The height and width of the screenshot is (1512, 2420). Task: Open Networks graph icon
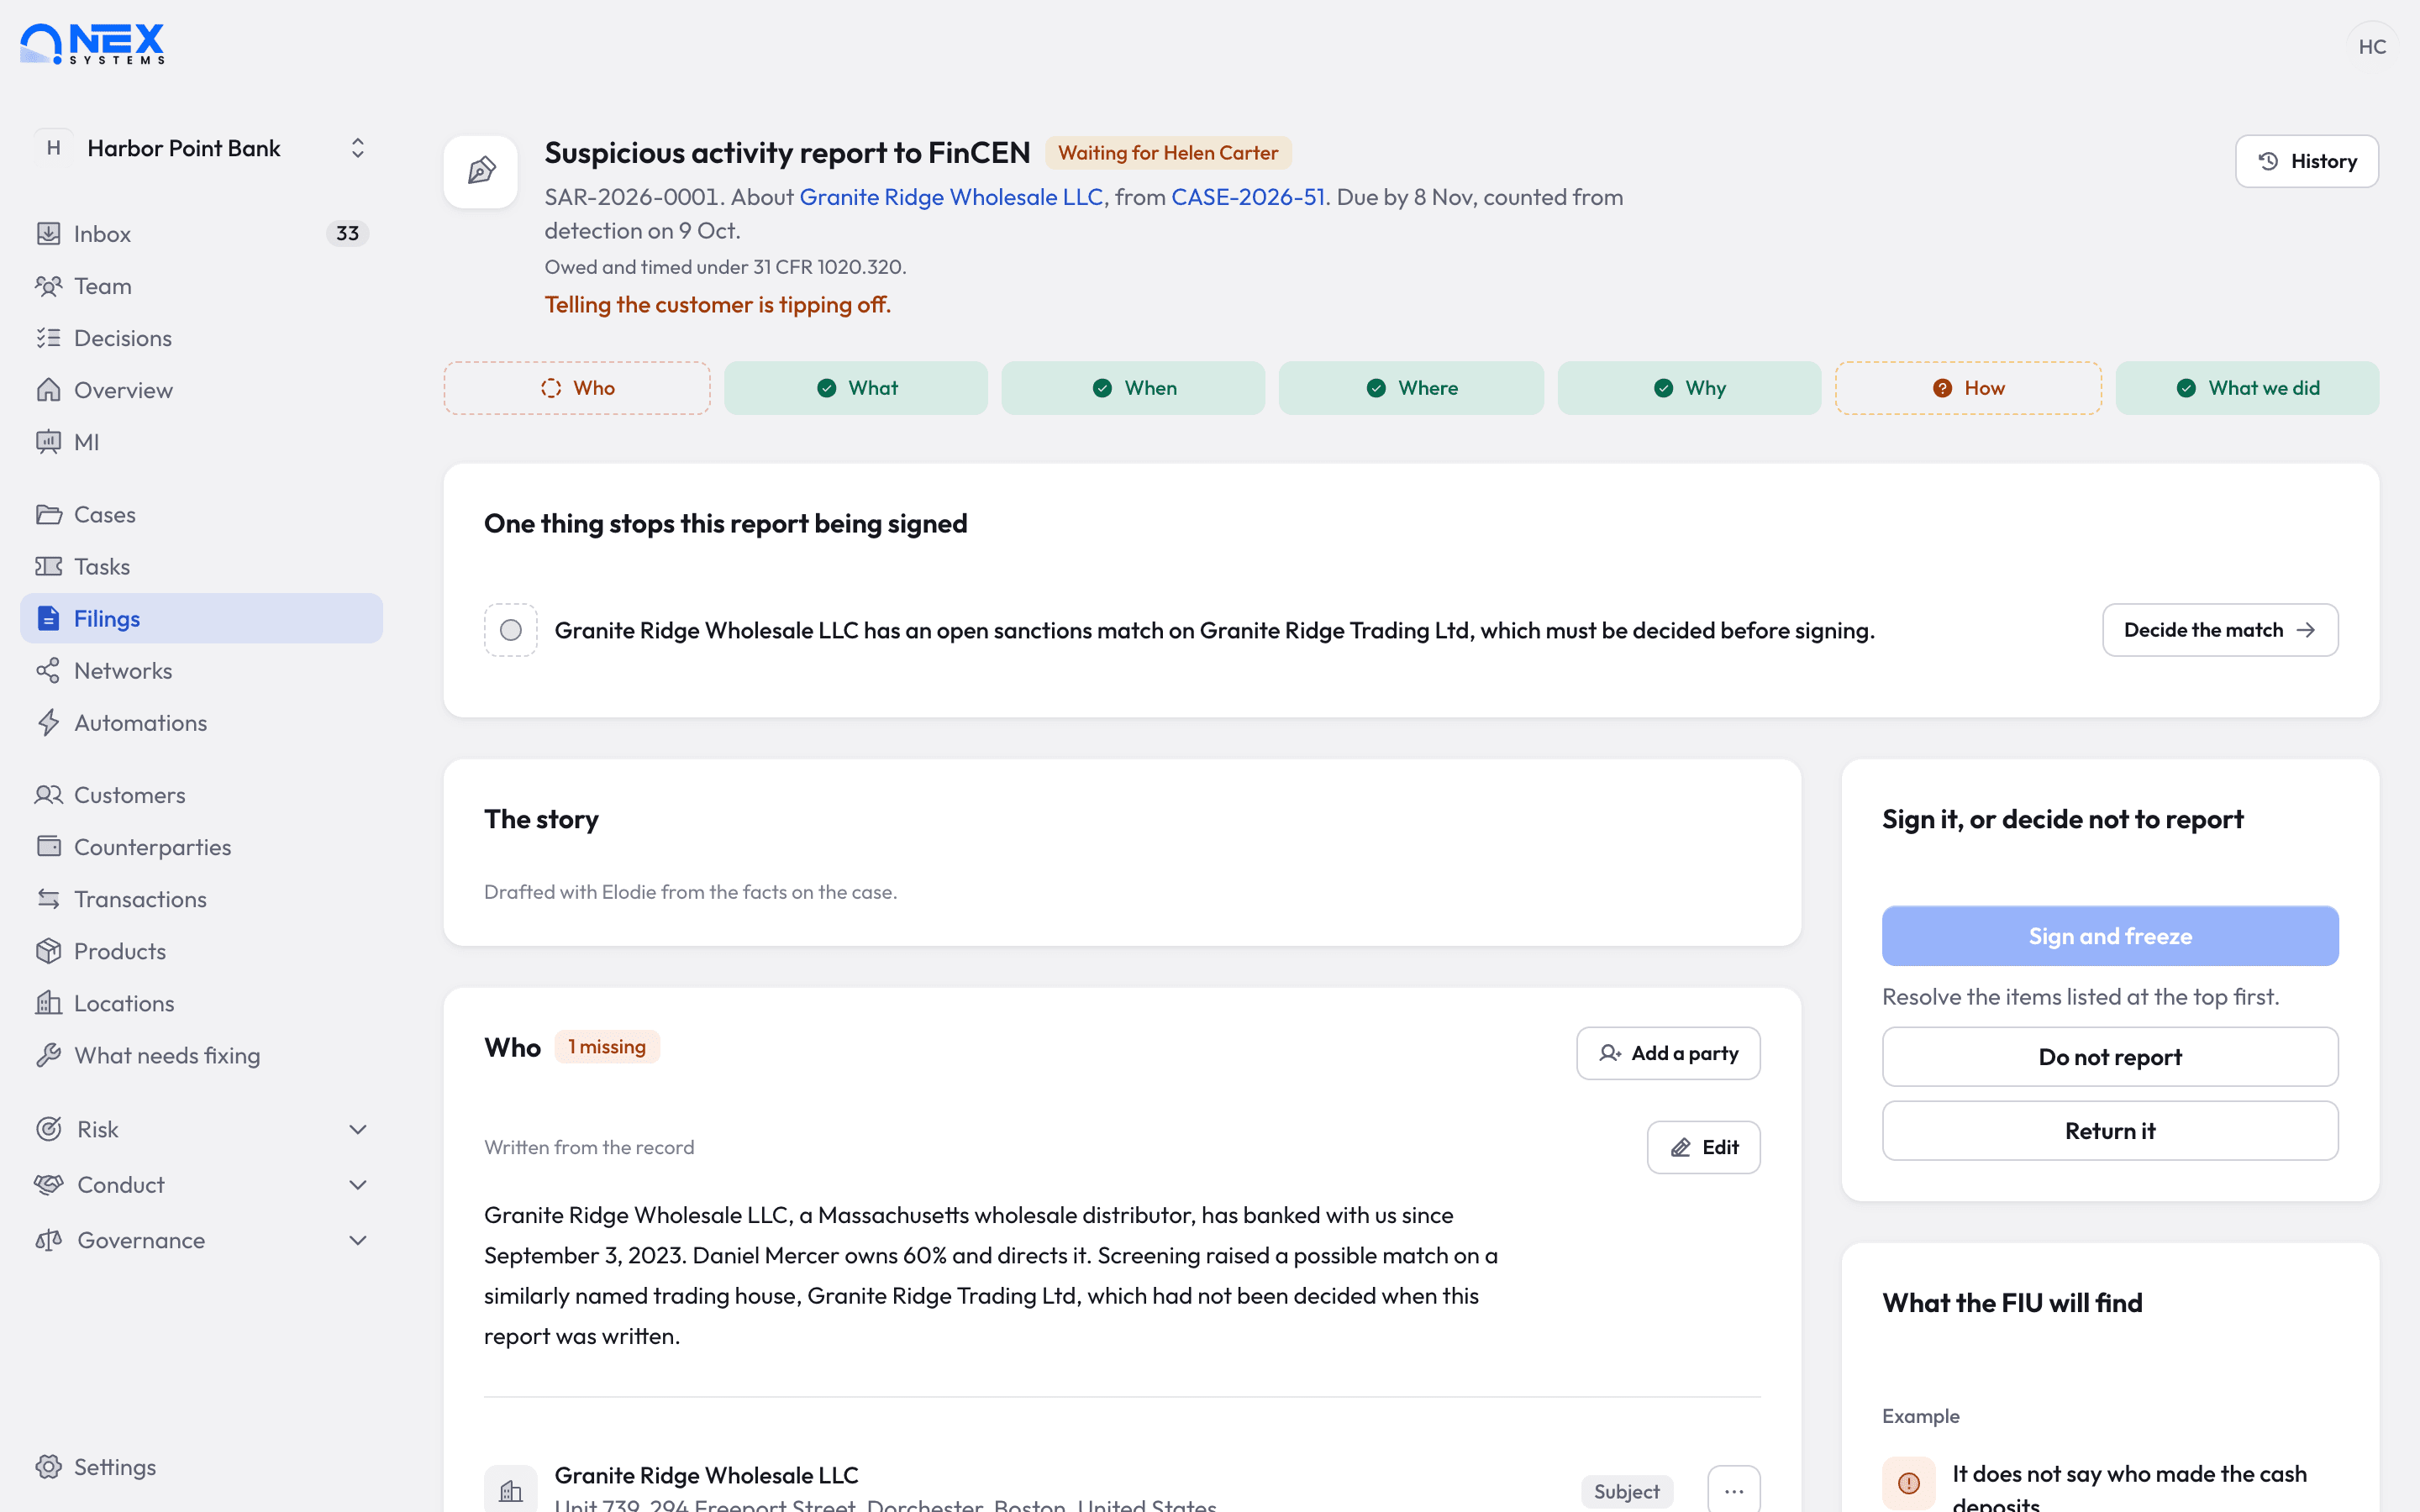click(x=48, y=670)
